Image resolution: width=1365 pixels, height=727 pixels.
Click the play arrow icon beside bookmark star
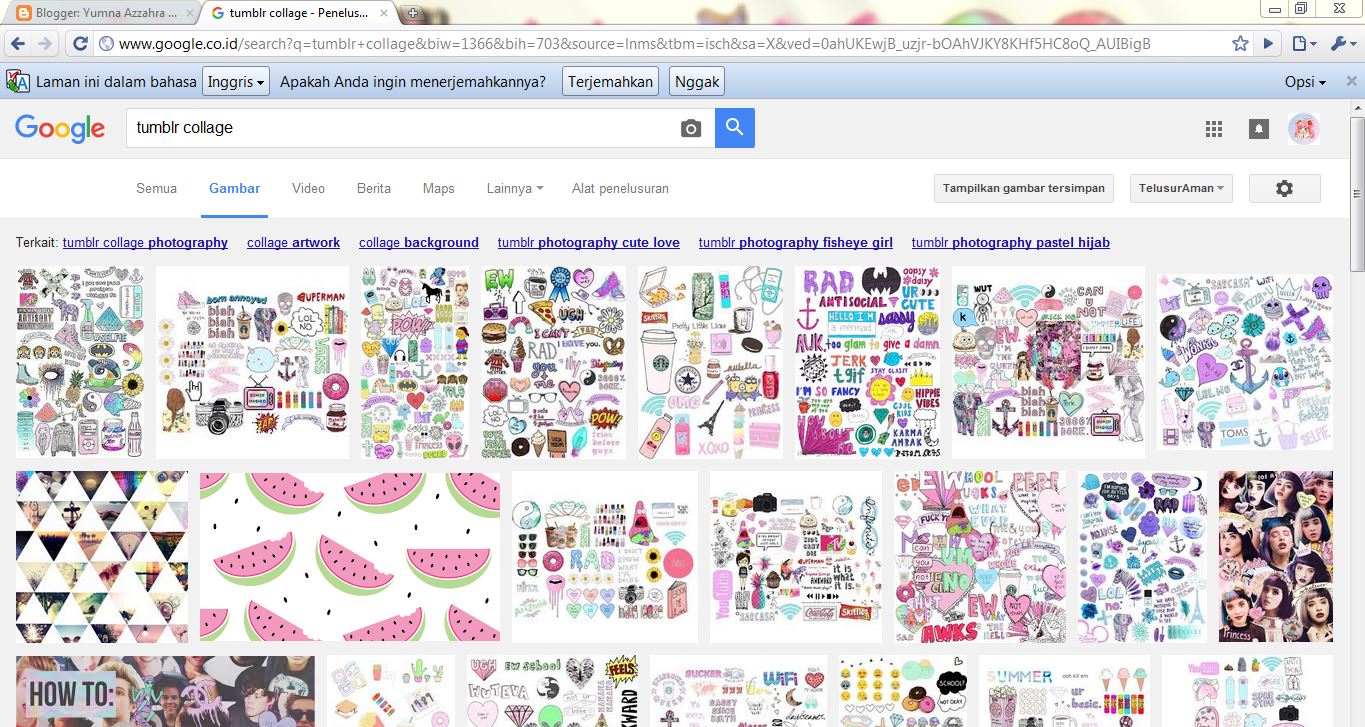(x=1268, y=44)
